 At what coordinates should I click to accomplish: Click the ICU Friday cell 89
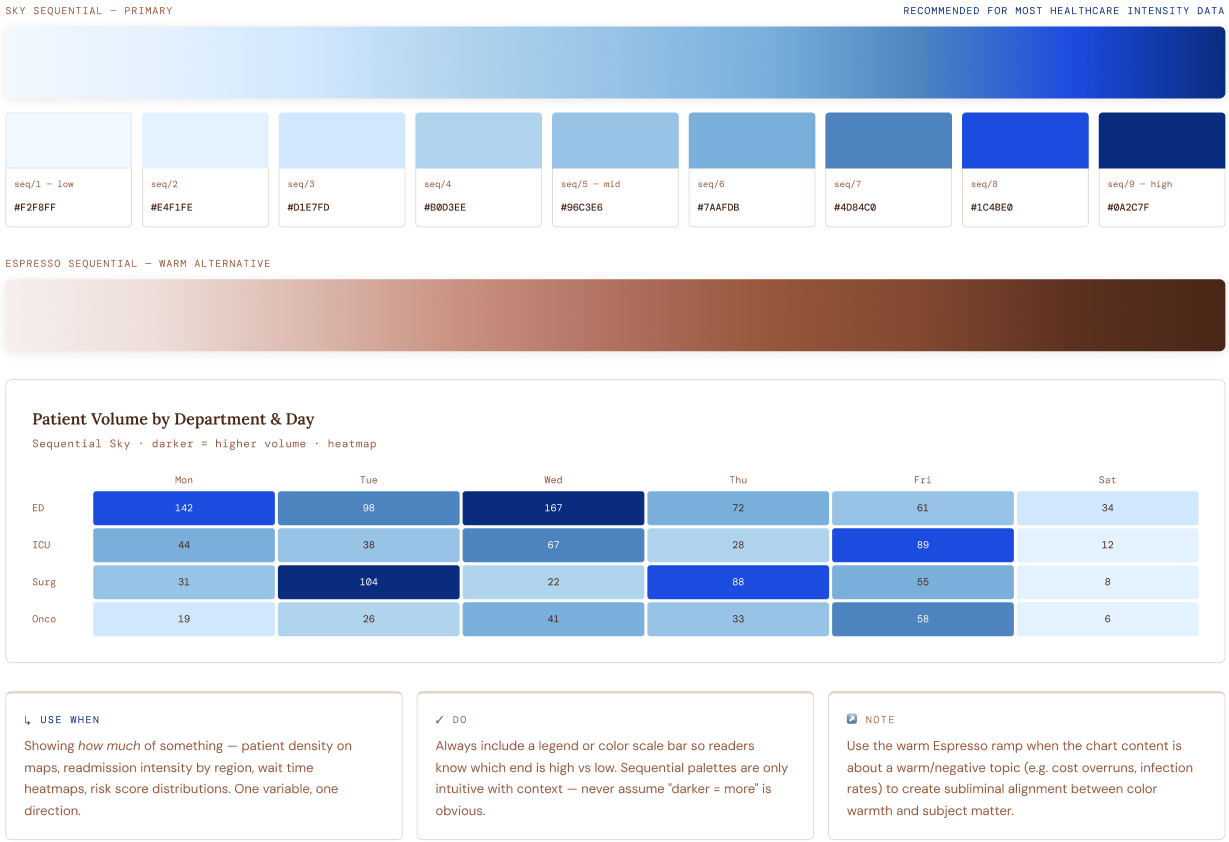923,545
